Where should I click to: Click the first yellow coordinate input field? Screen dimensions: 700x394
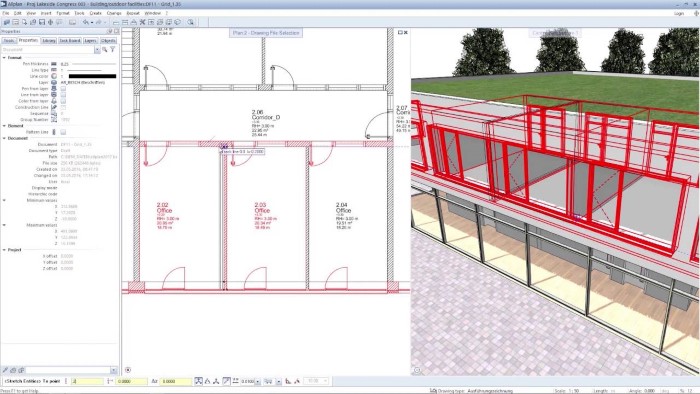click(88, 382)
